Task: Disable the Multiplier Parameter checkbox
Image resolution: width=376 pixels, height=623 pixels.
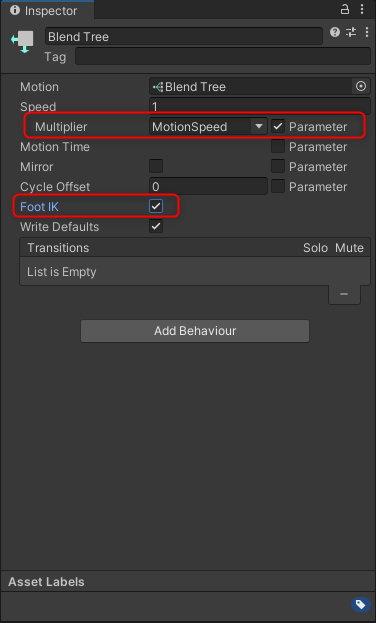Action: (x=278, y=127)
